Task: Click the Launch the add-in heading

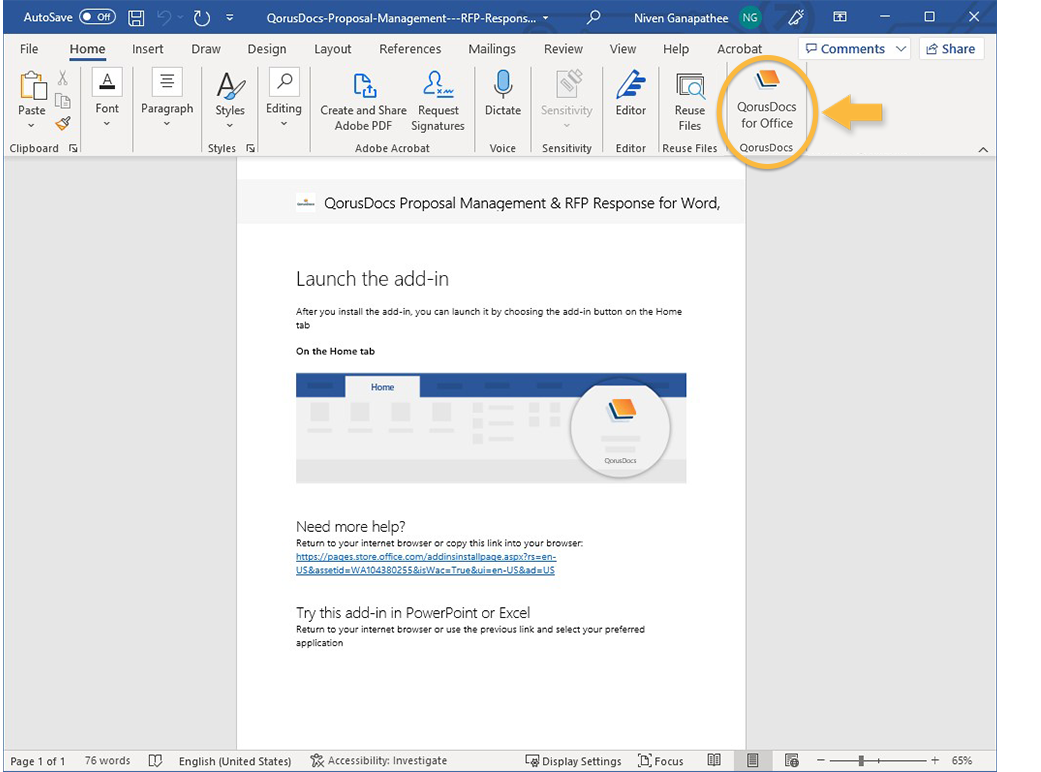Action: pos(372,279)
